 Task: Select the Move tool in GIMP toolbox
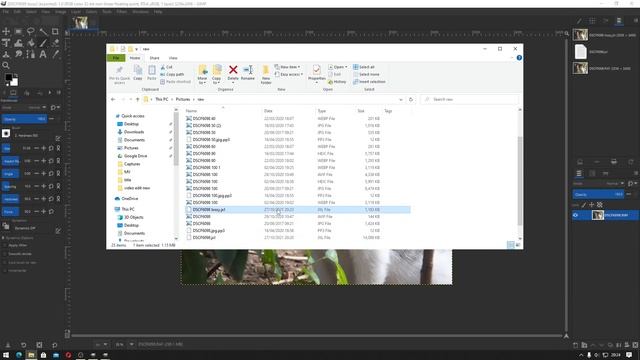6,31
